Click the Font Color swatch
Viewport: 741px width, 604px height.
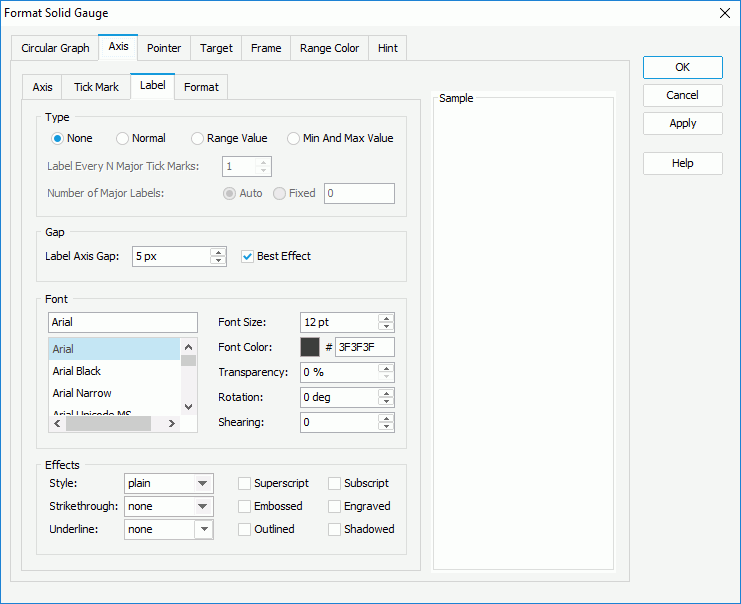(310, 347)
